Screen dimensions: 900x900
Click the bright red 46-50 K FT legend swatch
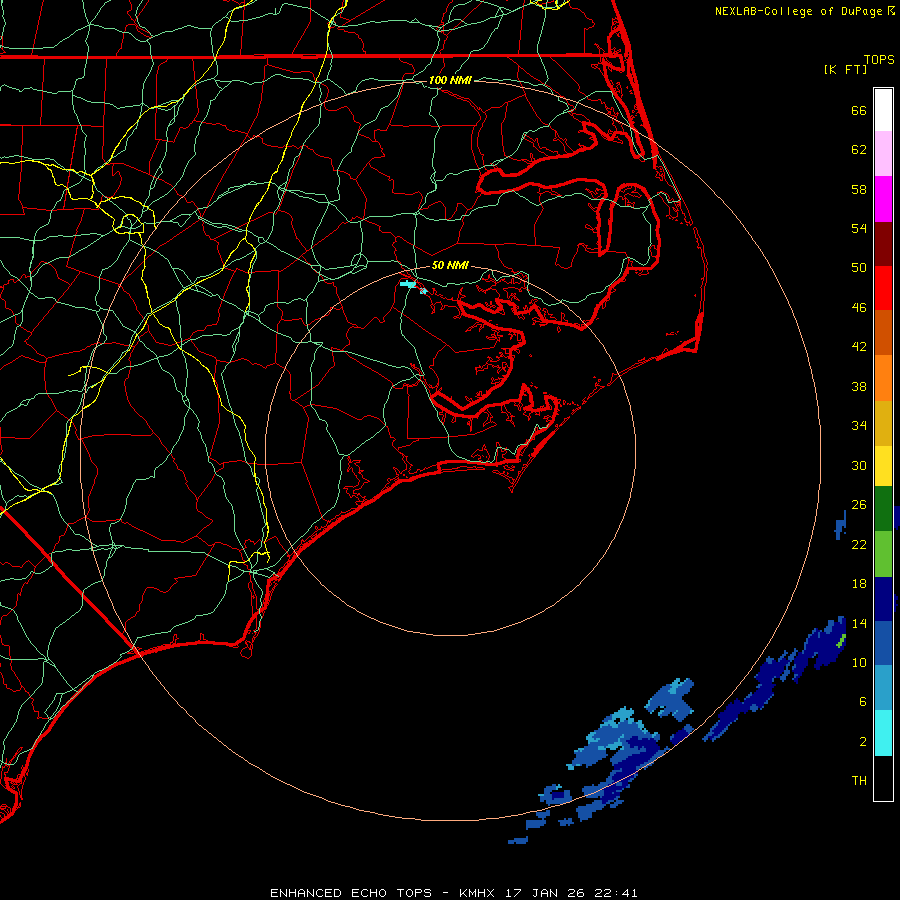click(883, 288)
